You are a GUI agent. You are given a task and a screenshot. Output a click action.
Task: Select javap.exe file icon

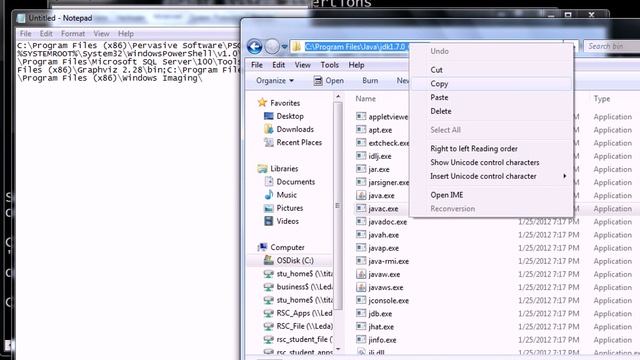click(361, 248)
